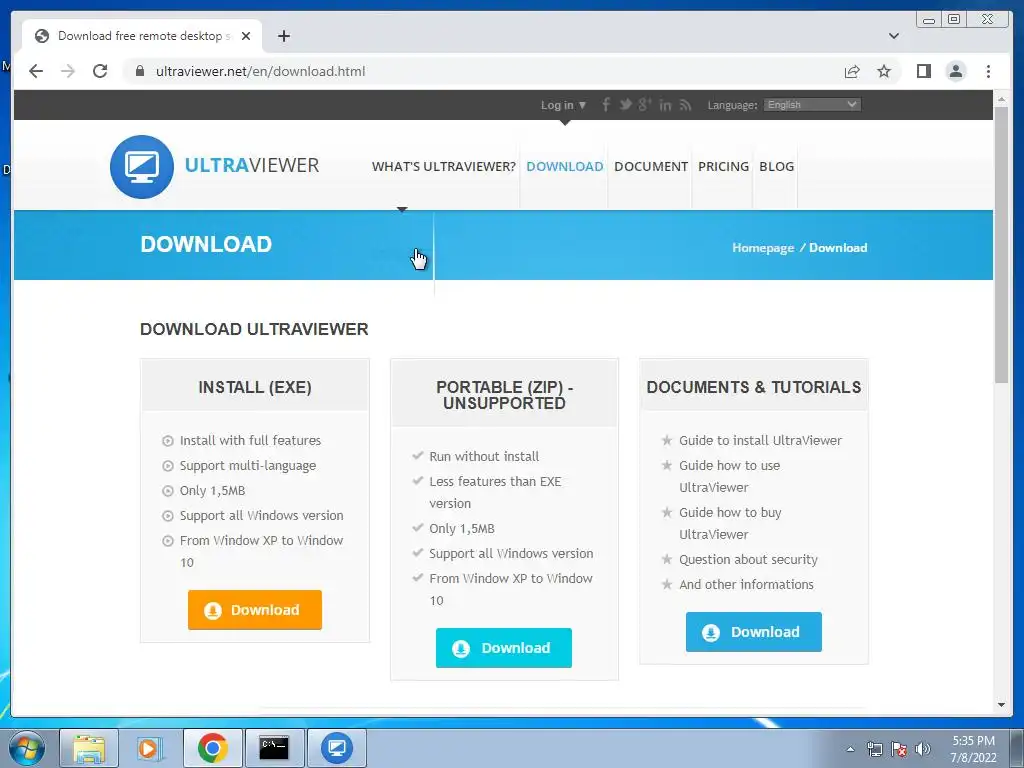The width and height of the screenshot is (1024, 768).
Task: Open Guide to install UltraViewer
Action: [x=760, y=440]
